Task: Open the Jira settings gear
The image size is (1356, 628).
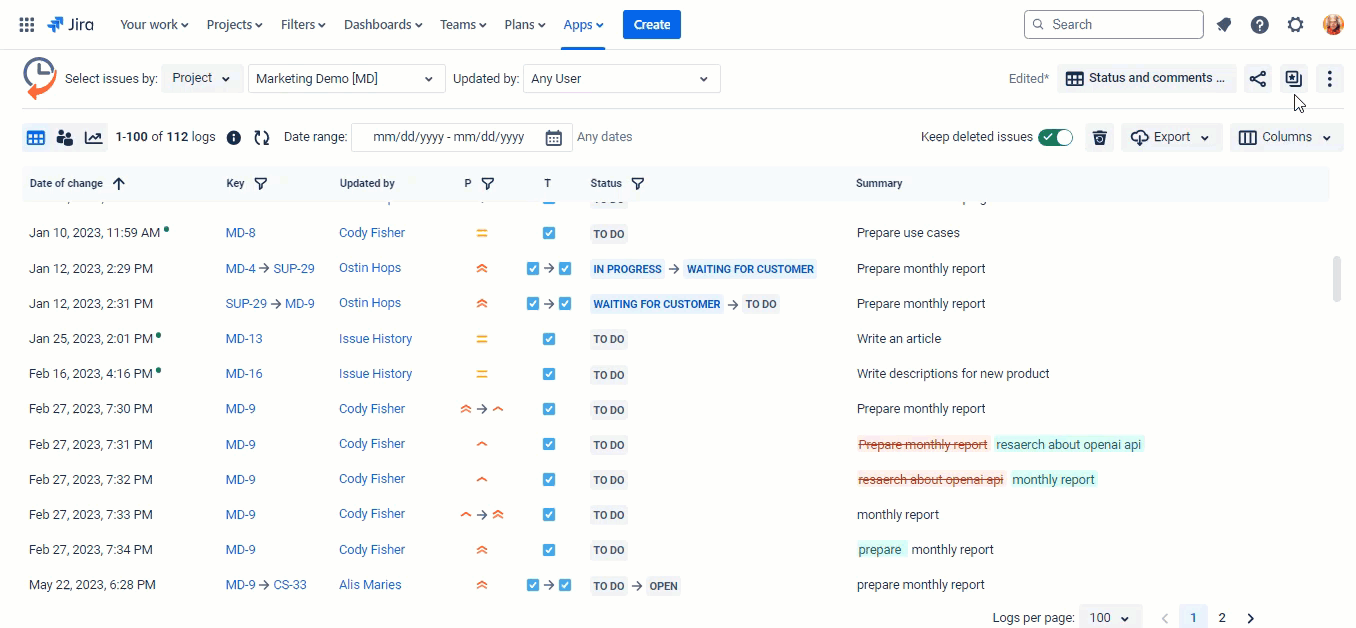Action: (1295, 25)
